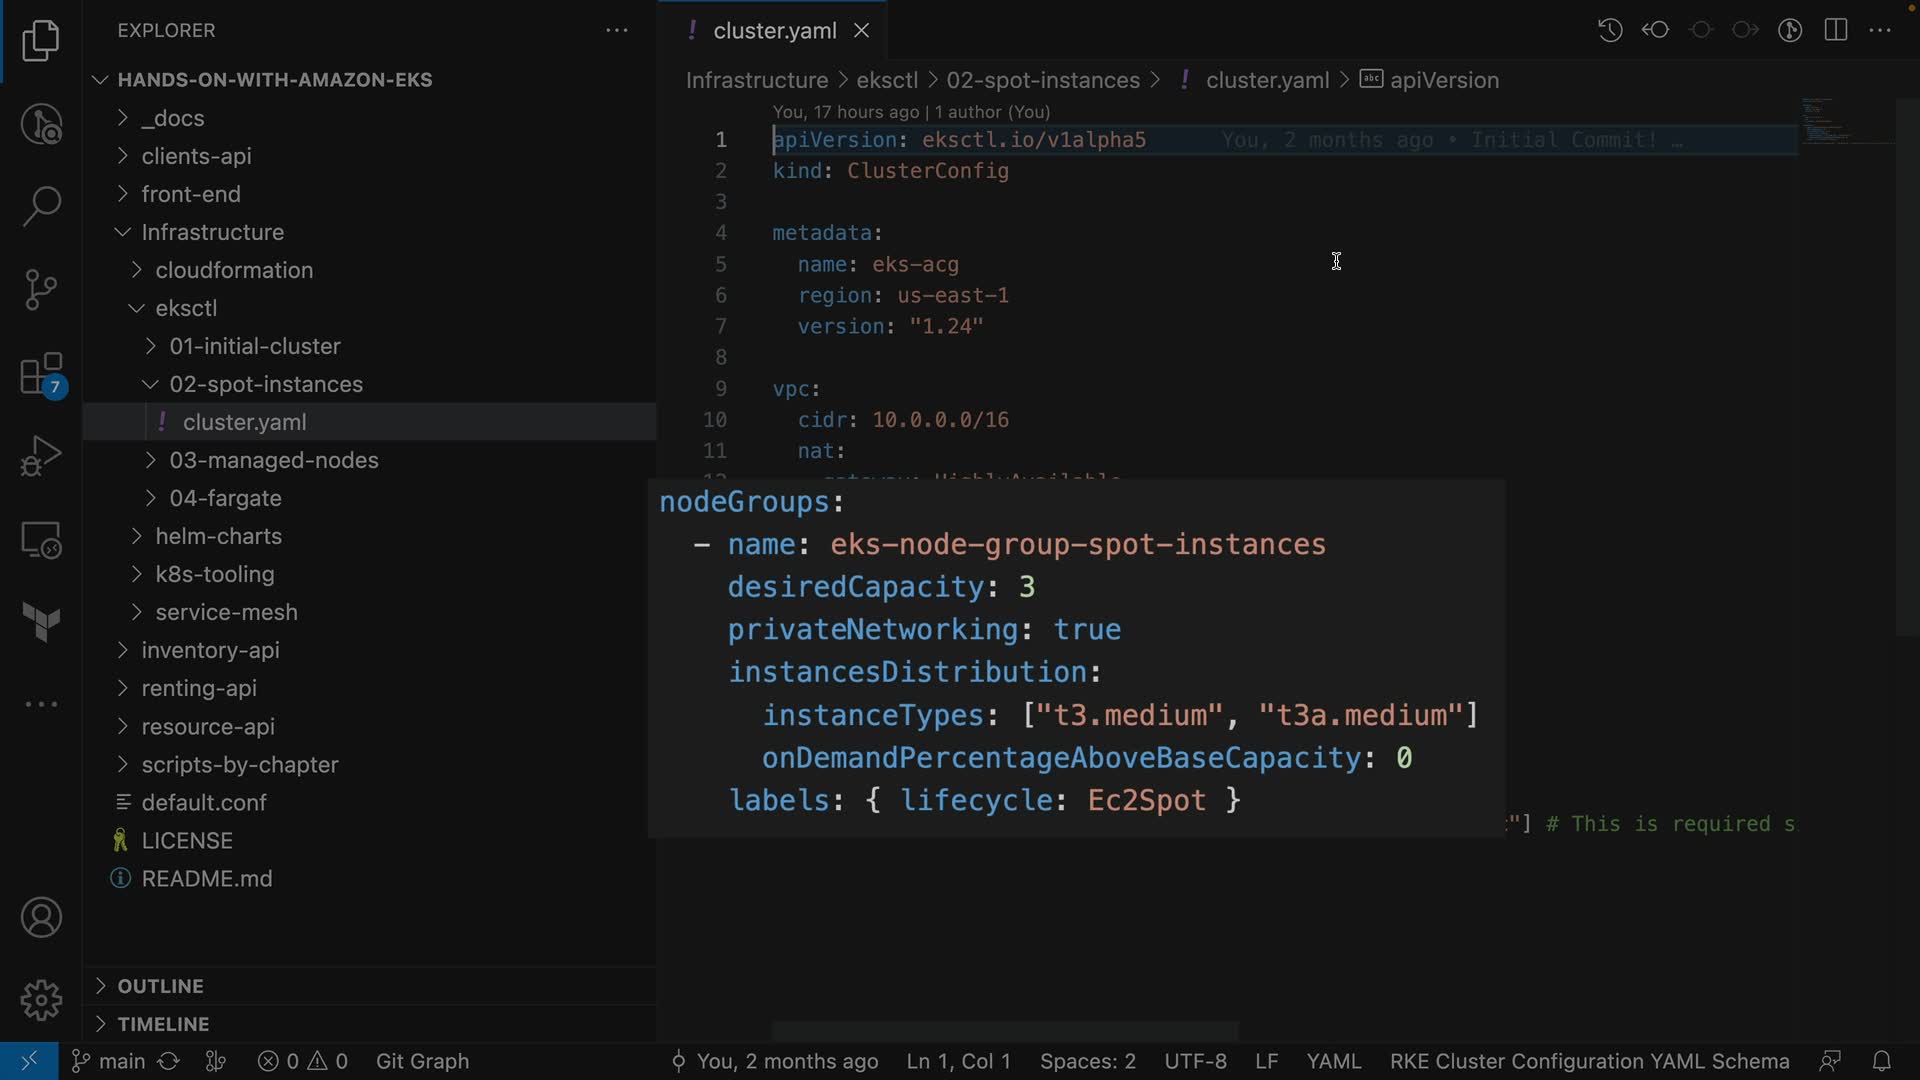Click the split editor right icon
Screen dimensions: 1920x1080
(x=1835, y=30)
